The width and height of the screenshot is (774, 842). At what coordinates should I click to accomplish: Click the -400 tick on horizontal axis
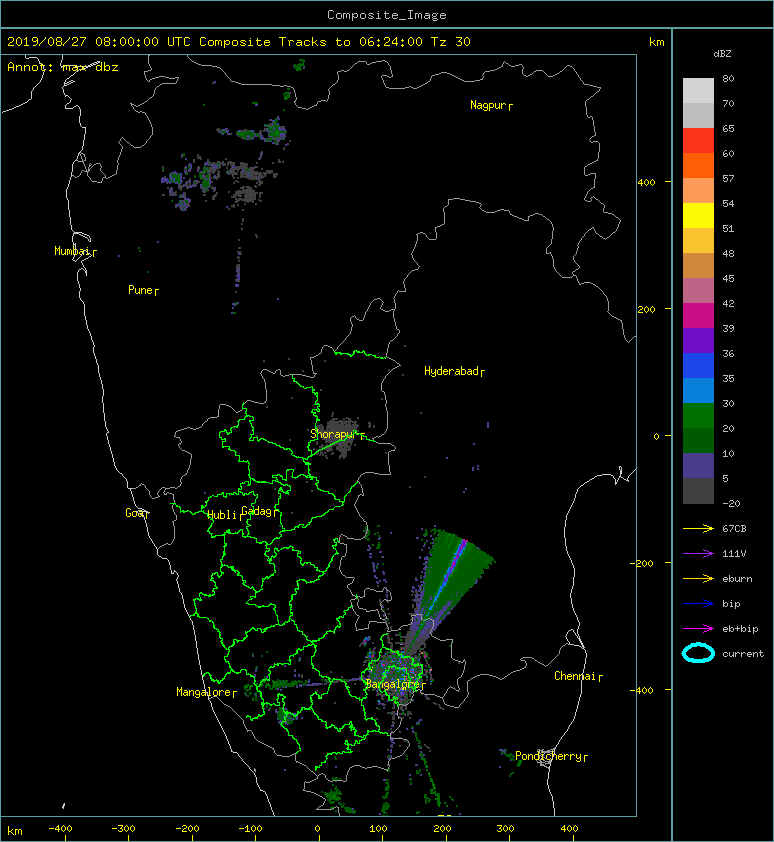click(x=60, y=829)
